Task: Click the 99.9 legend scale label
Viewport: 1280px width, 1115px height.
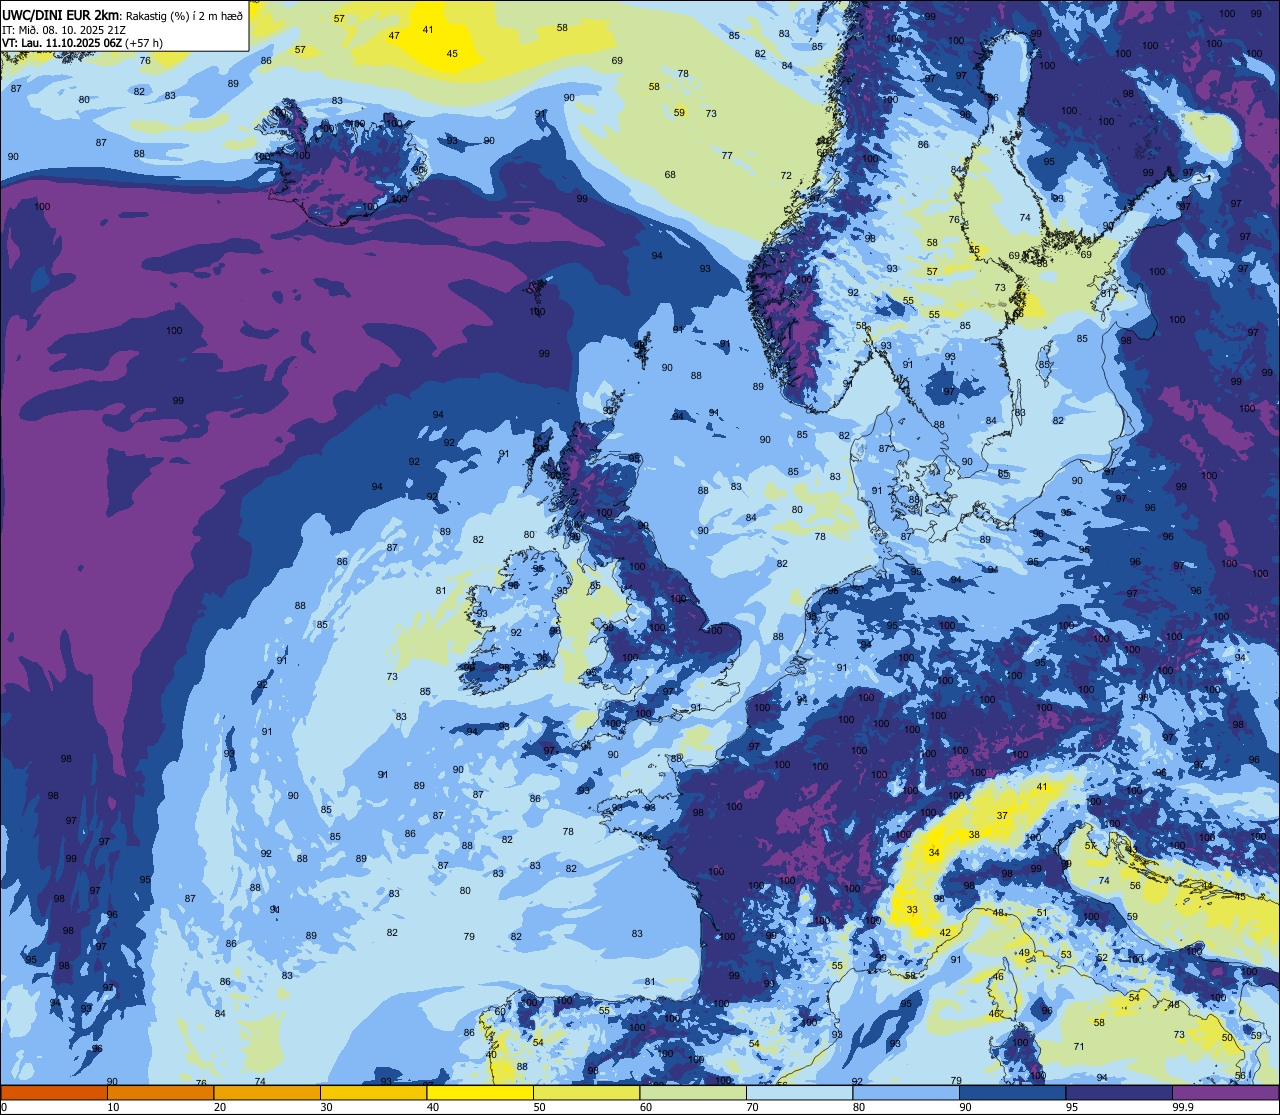Action: (x=1184, y=1107)
